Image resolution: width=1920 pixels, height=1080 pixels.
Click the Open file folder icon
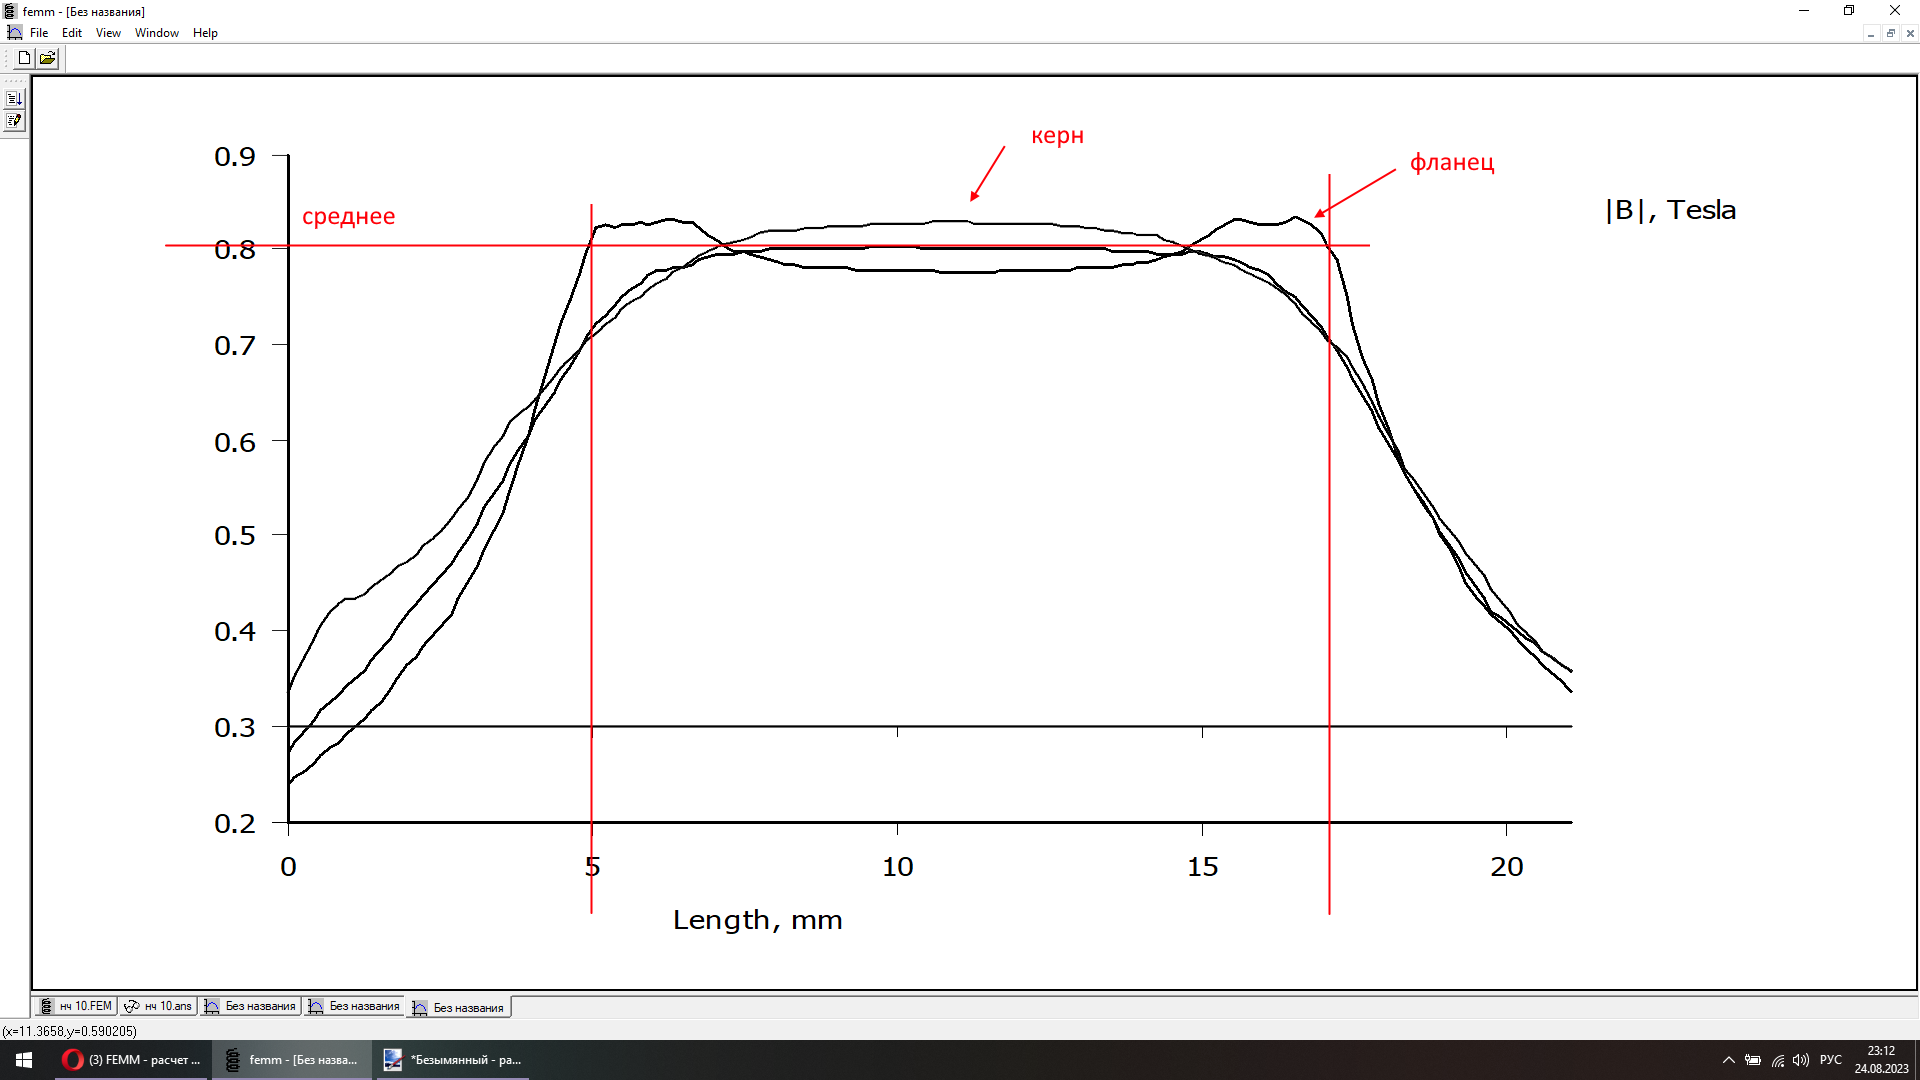[x=47, y=58]
